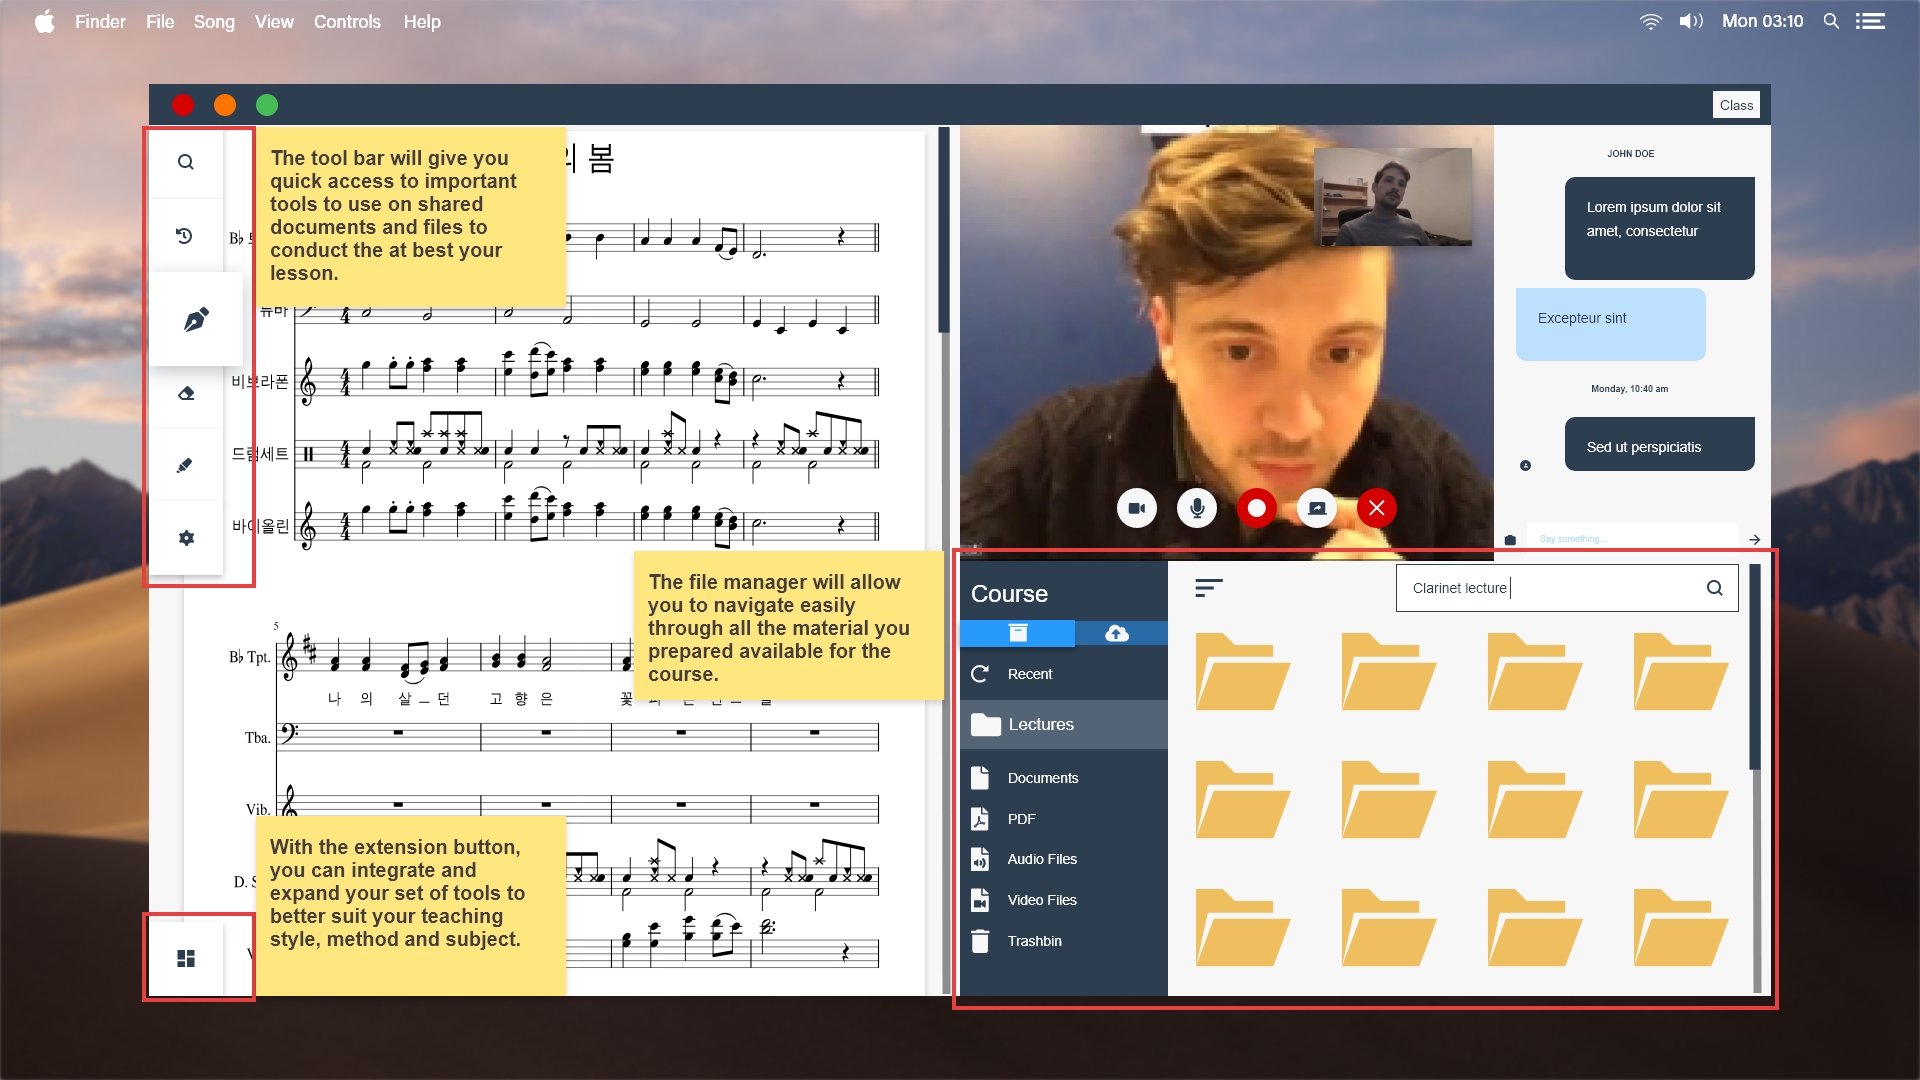Open toolbar settings gear
This screenshot has width=1920, height=1080.
186,538
